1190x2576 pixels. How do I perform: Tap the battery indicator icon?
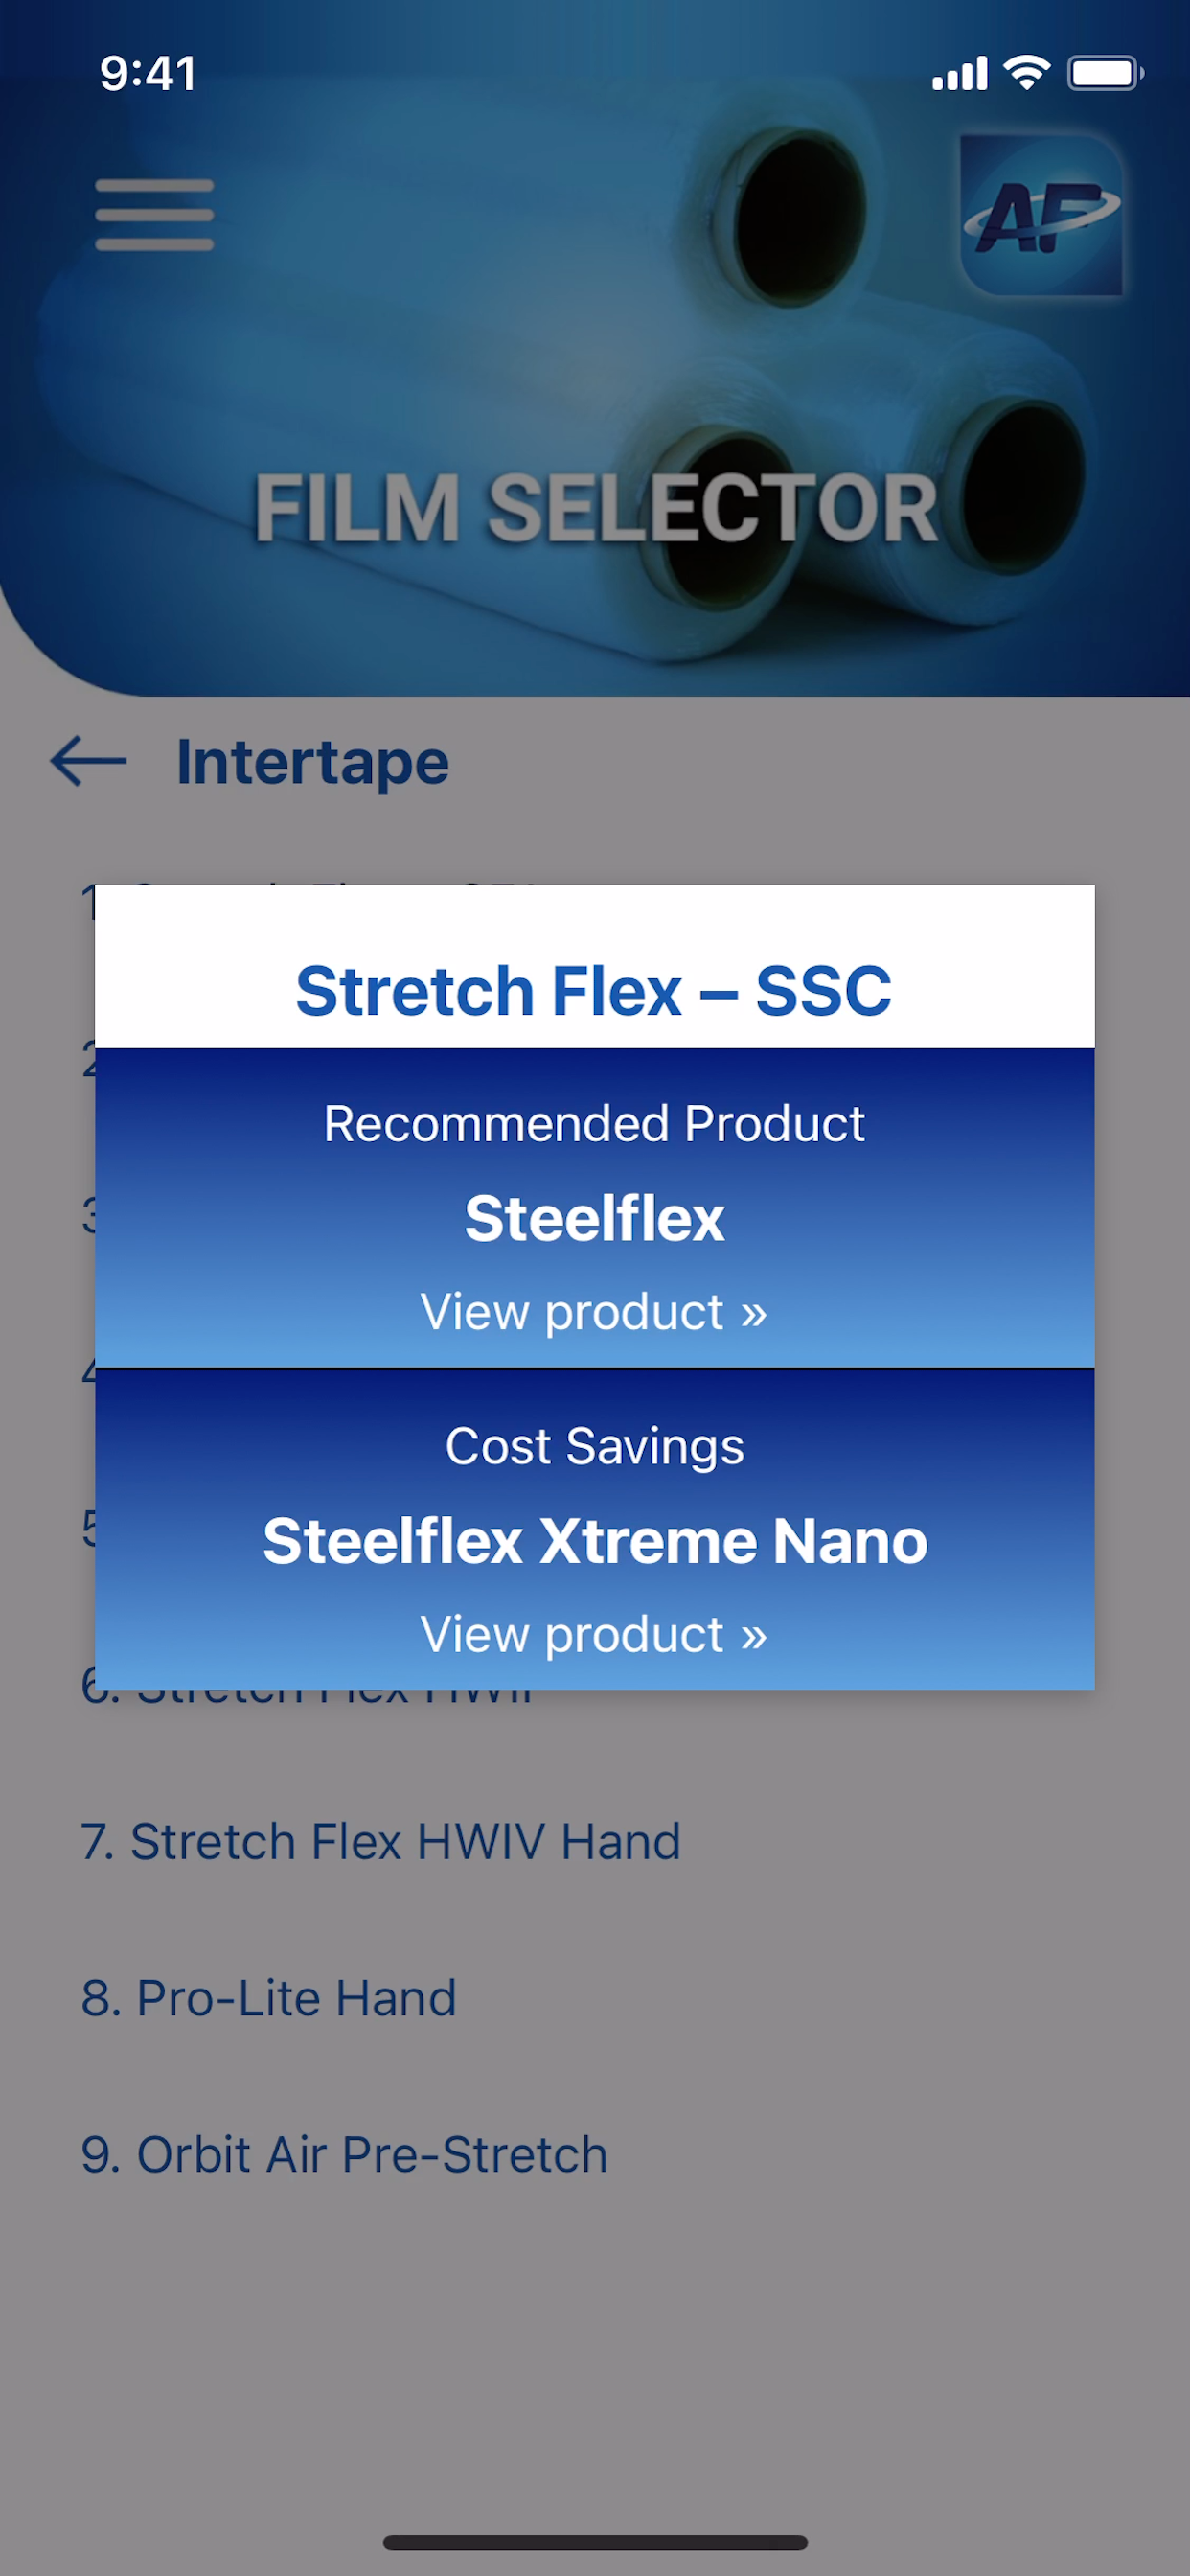1105,73
